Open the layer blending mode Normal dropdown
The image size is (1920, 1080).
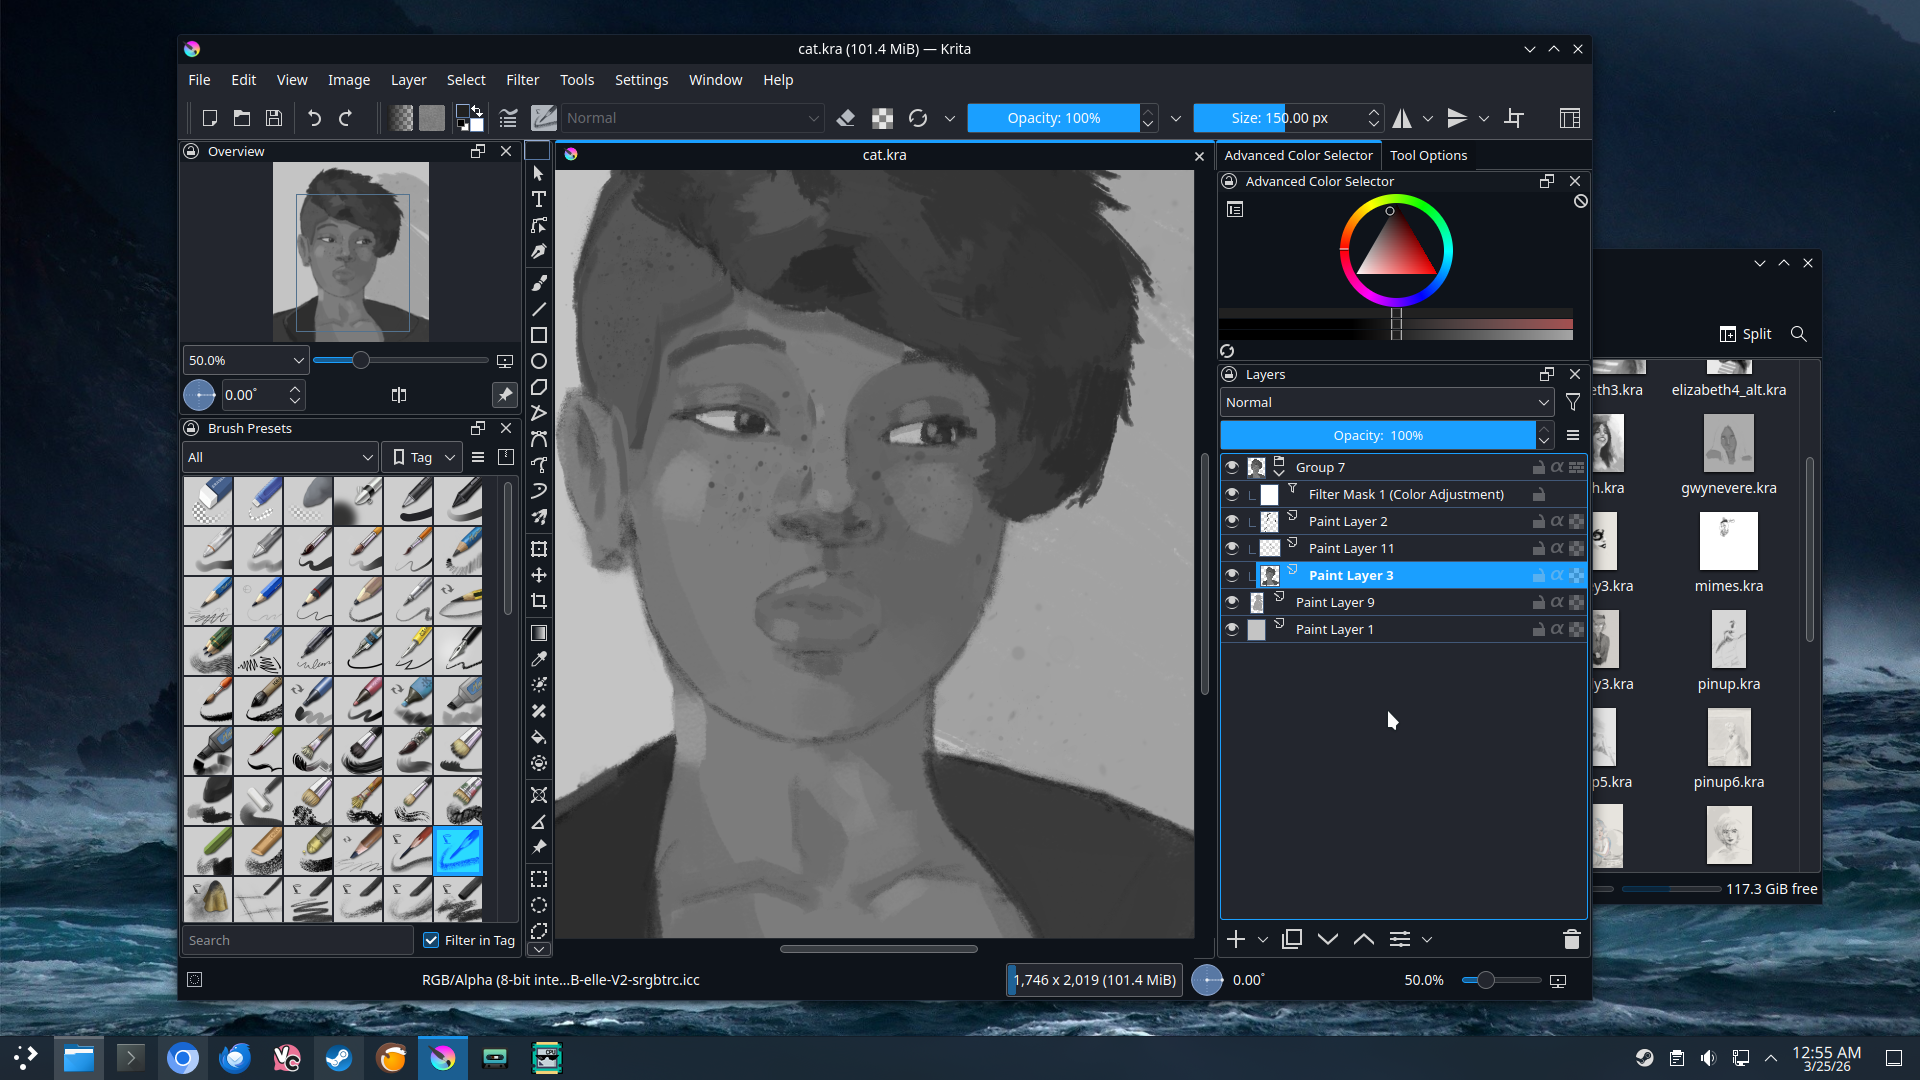[1386, 402]
